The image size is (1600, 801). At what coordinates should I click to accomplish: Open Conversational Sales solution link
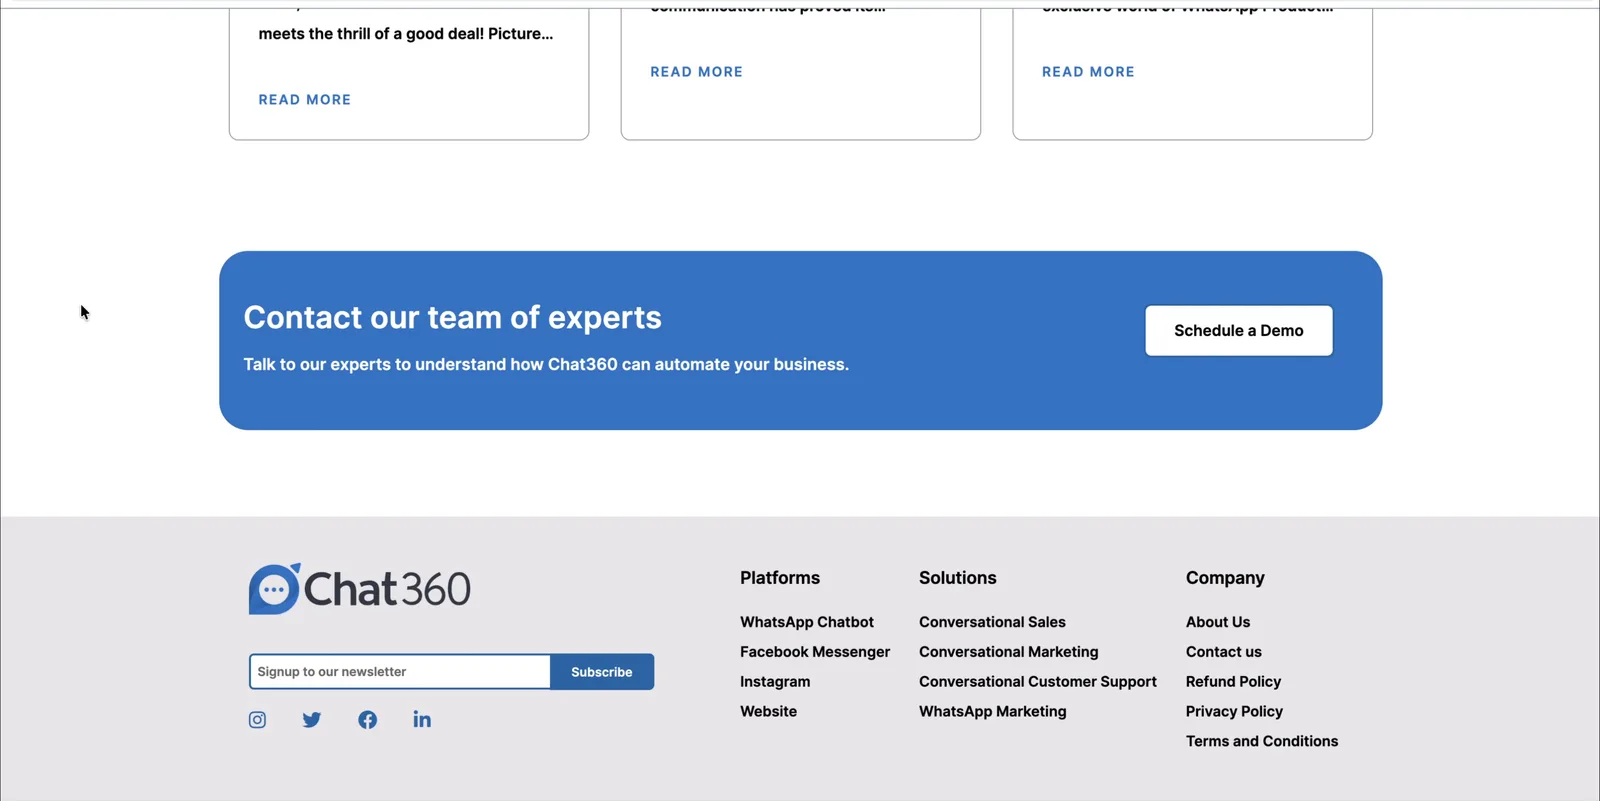click(x=992, y=622)
